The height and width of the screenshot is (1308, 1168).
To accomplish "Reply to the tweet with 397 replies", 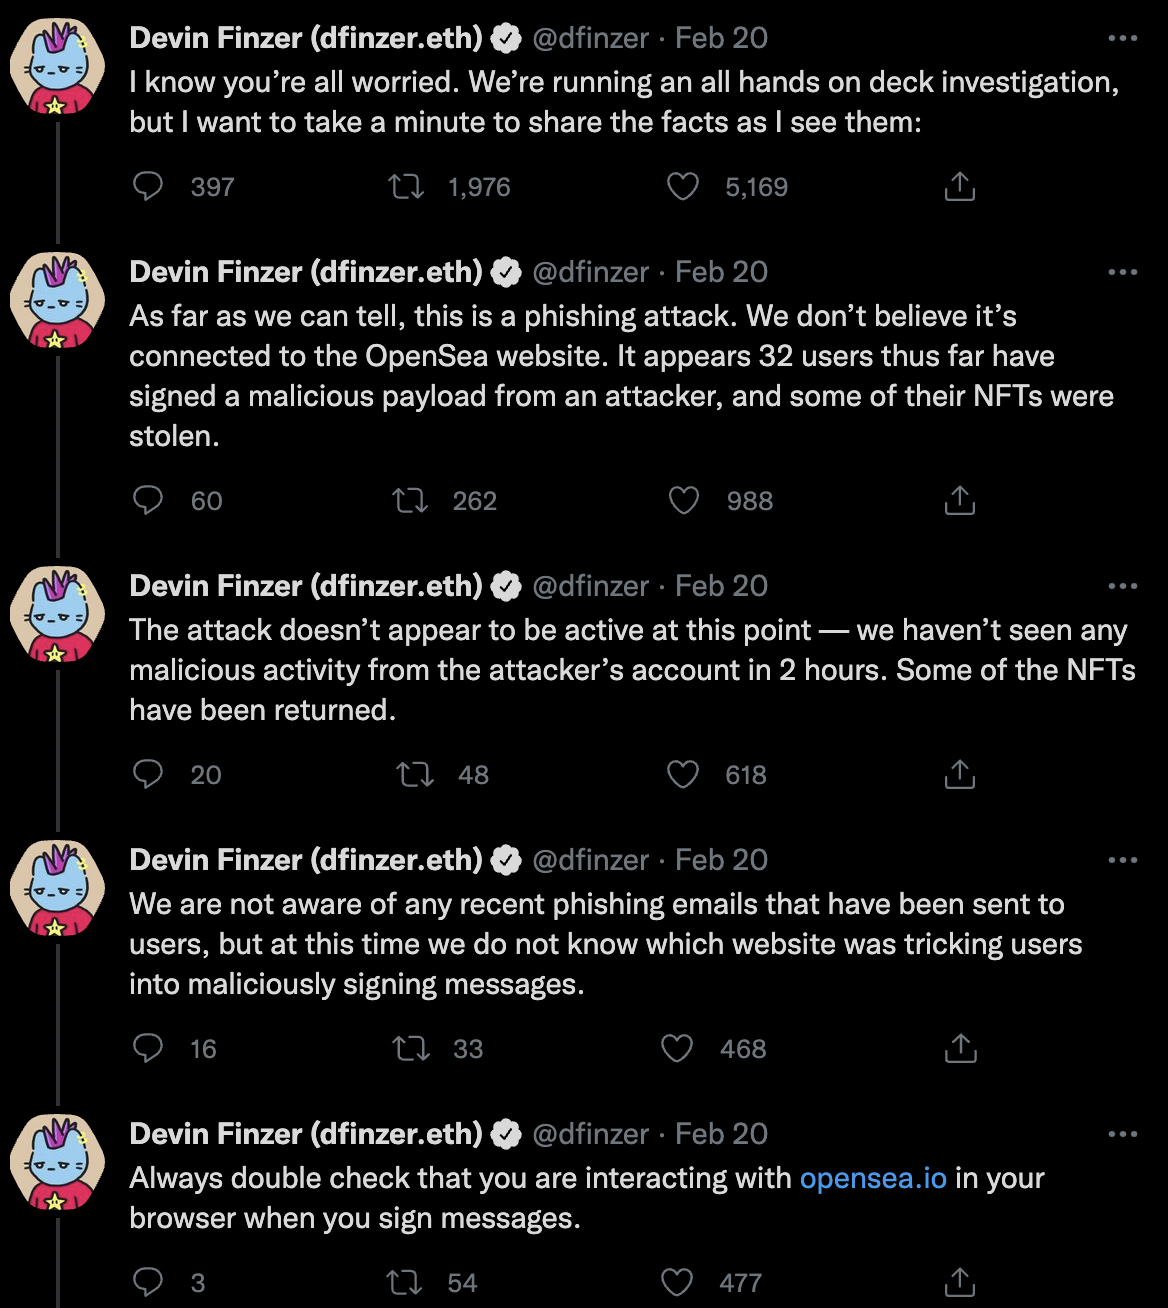I will [x=148, y=186].
